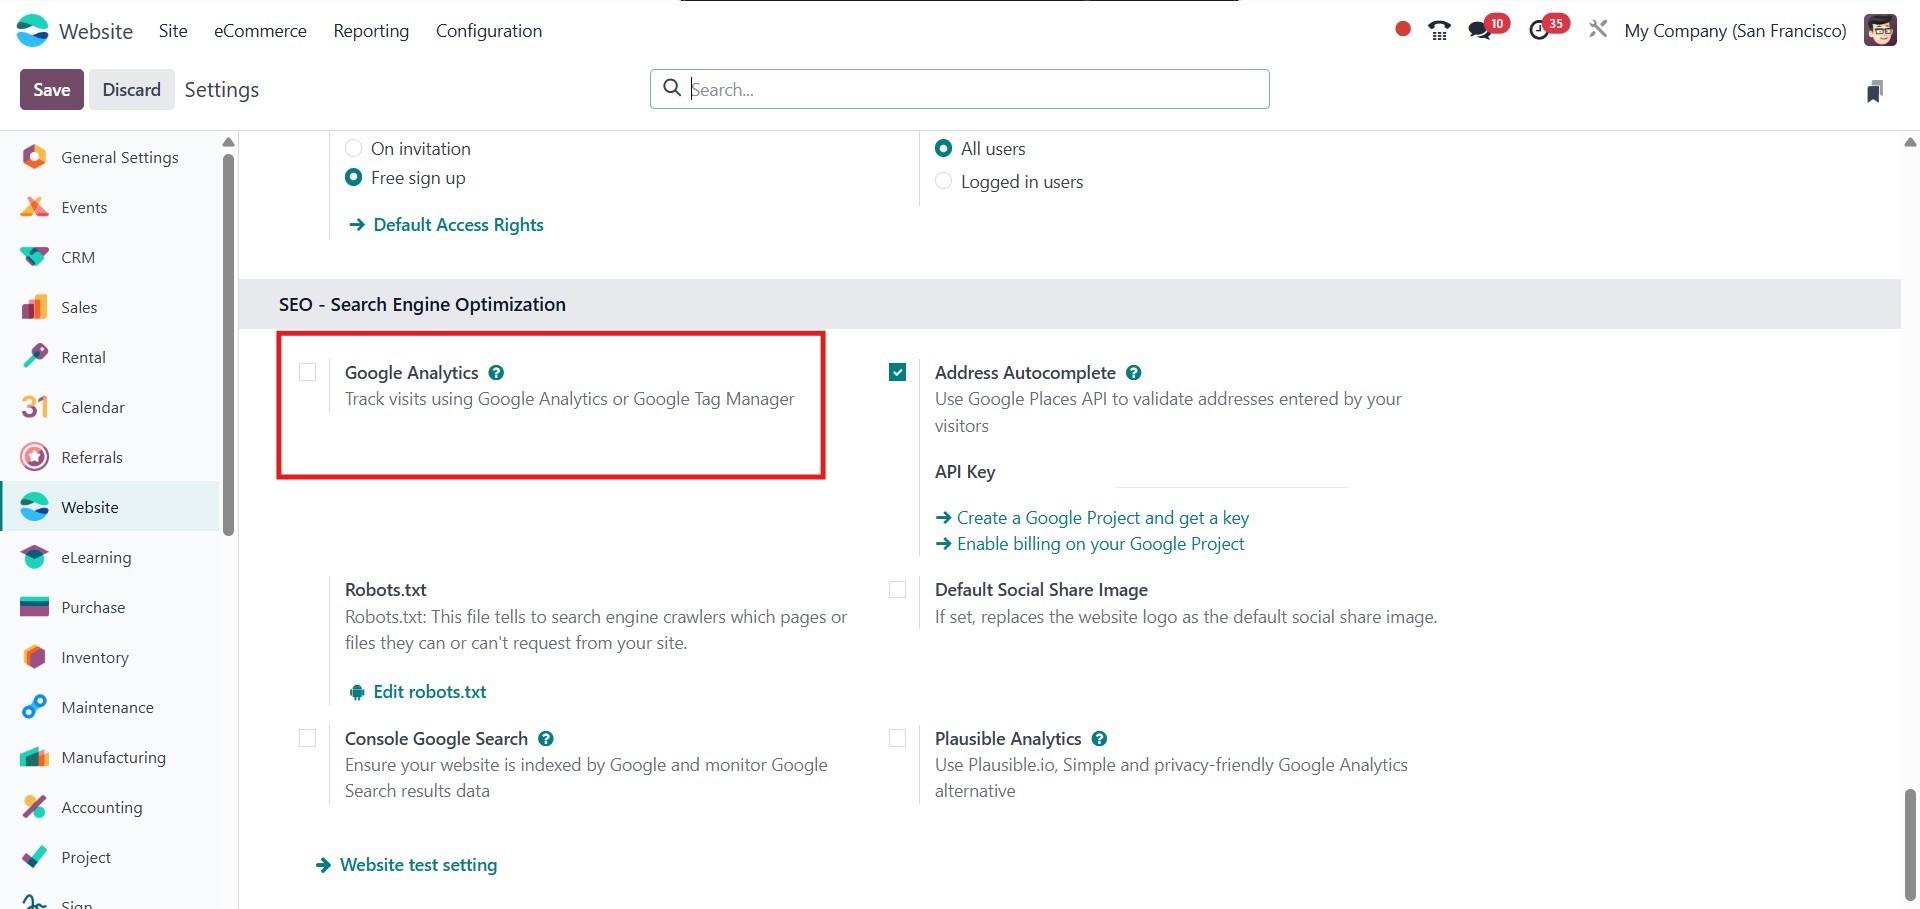1920x909 pixels.
Task: Click the SEO - Search Engine Optimization heading
Action: click(422, 304)
